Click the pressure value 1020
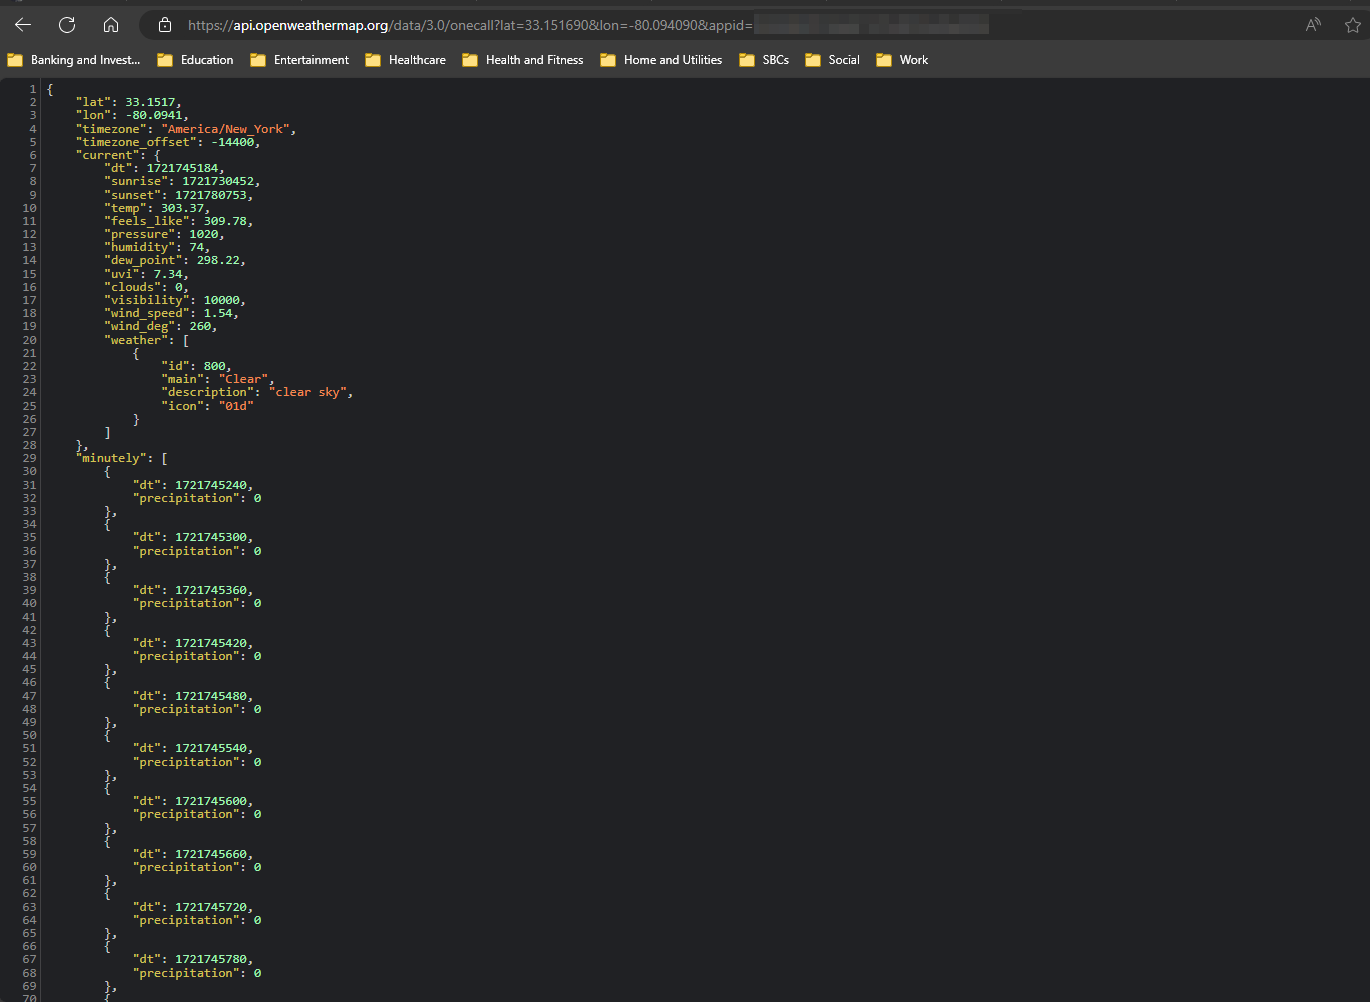This screenshot has width=1370, height=1002. point(204,234)
